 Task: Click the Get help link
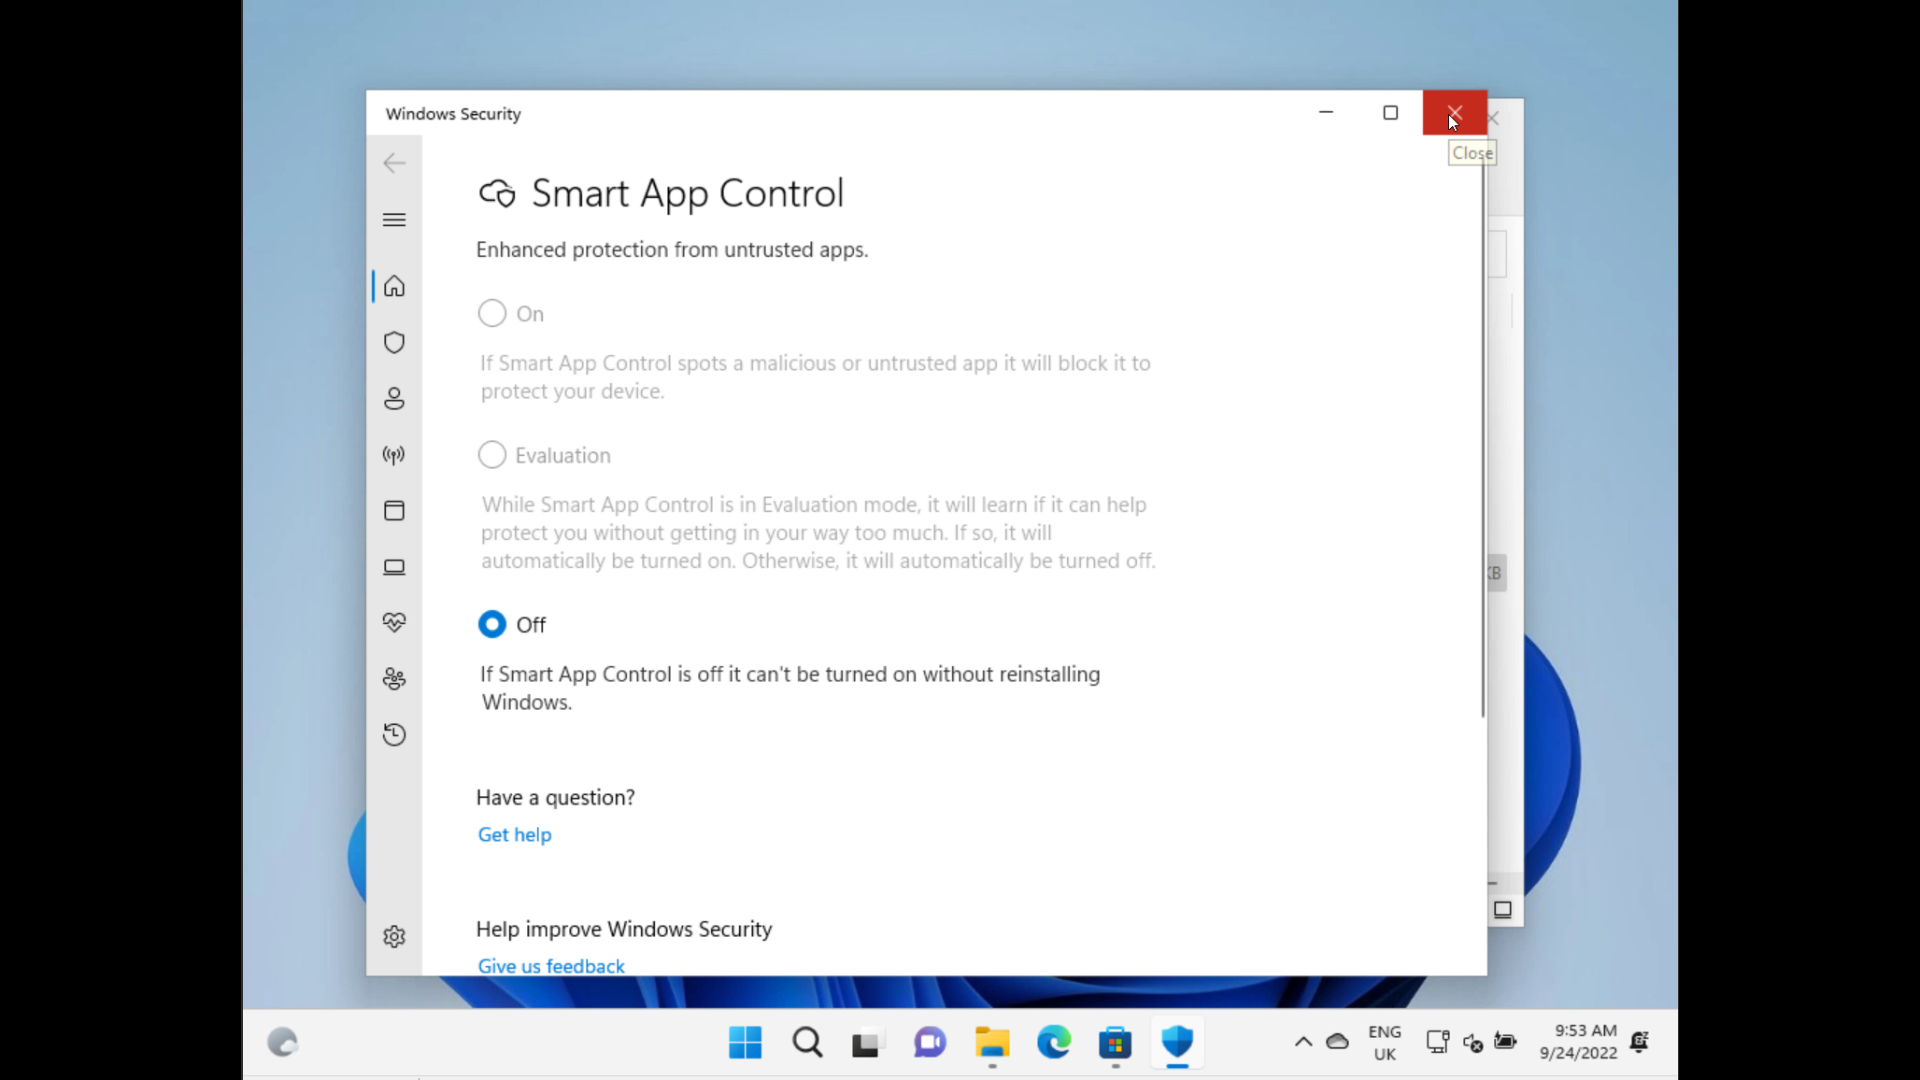514,834
